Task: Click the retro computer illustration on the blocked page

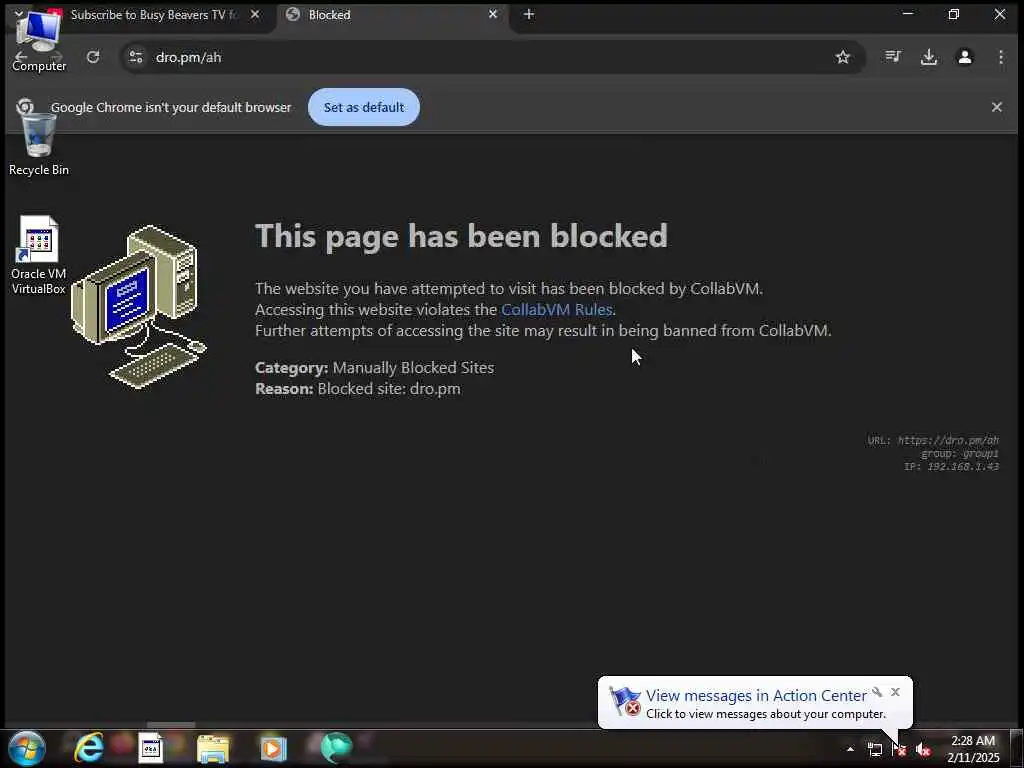Action: click(138, 307)
